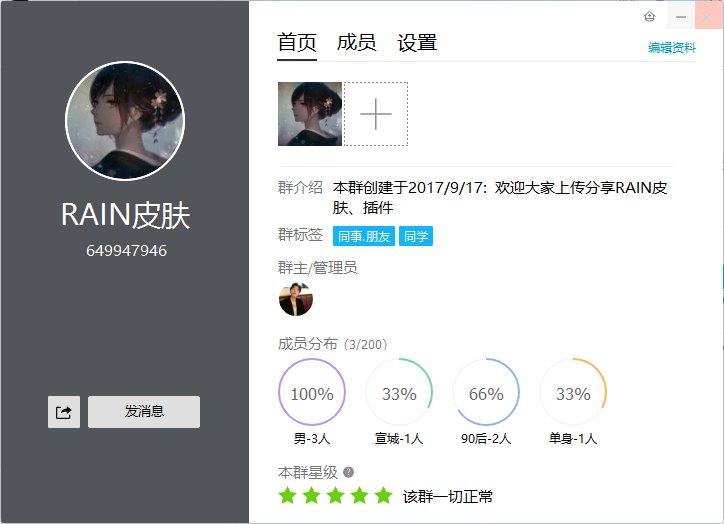Viewport: 724px width, 524px height.
Task: Click the first green star rating icon
Action: 287,496
